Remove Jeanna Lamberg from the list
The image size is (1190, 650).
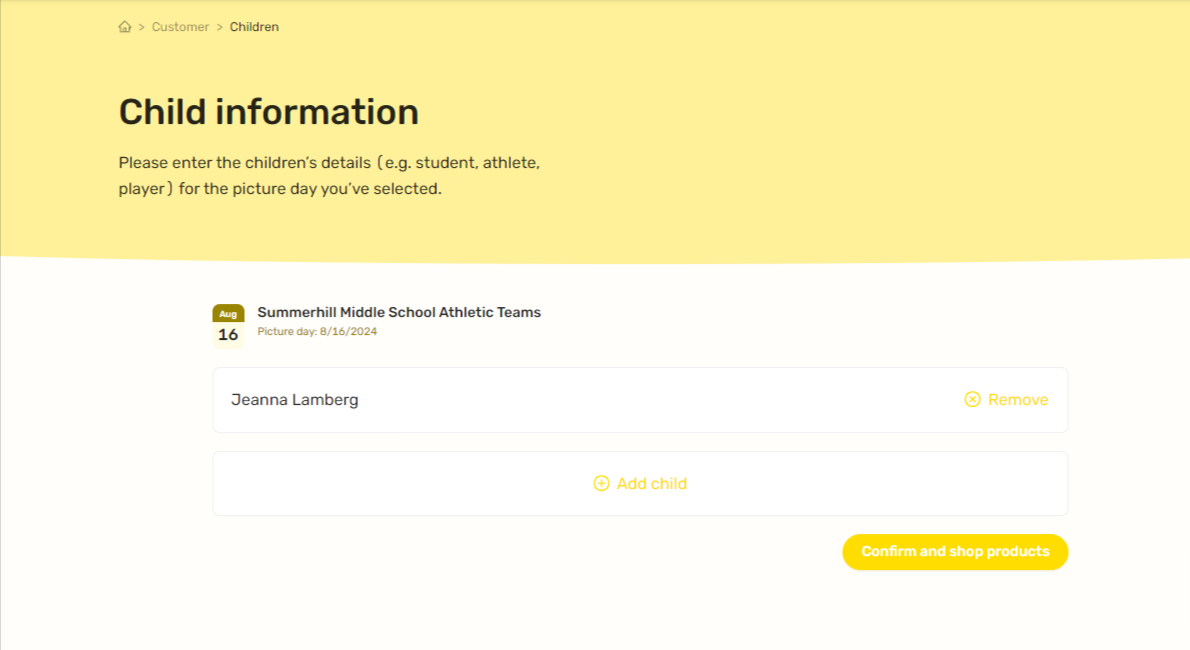point(1006,399)
